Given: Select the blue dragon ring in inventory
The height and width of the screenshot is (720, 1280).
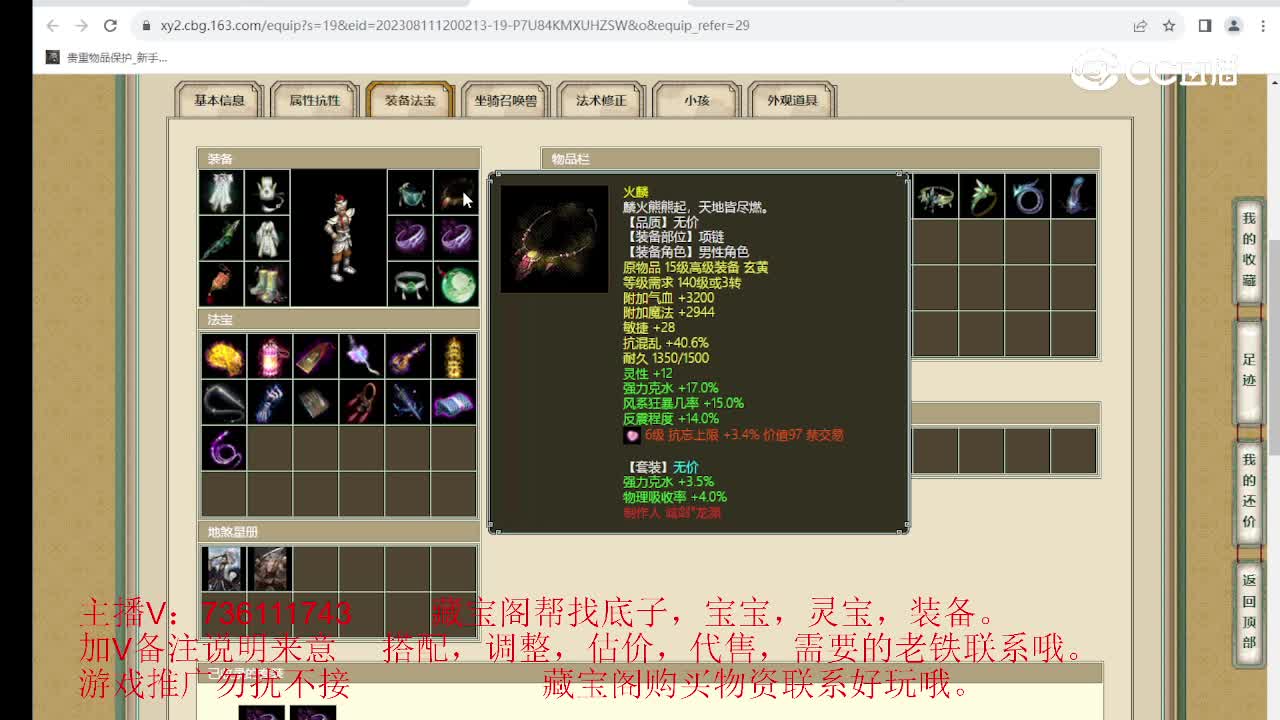Looking at the screenshot, I should [1027, 196].
